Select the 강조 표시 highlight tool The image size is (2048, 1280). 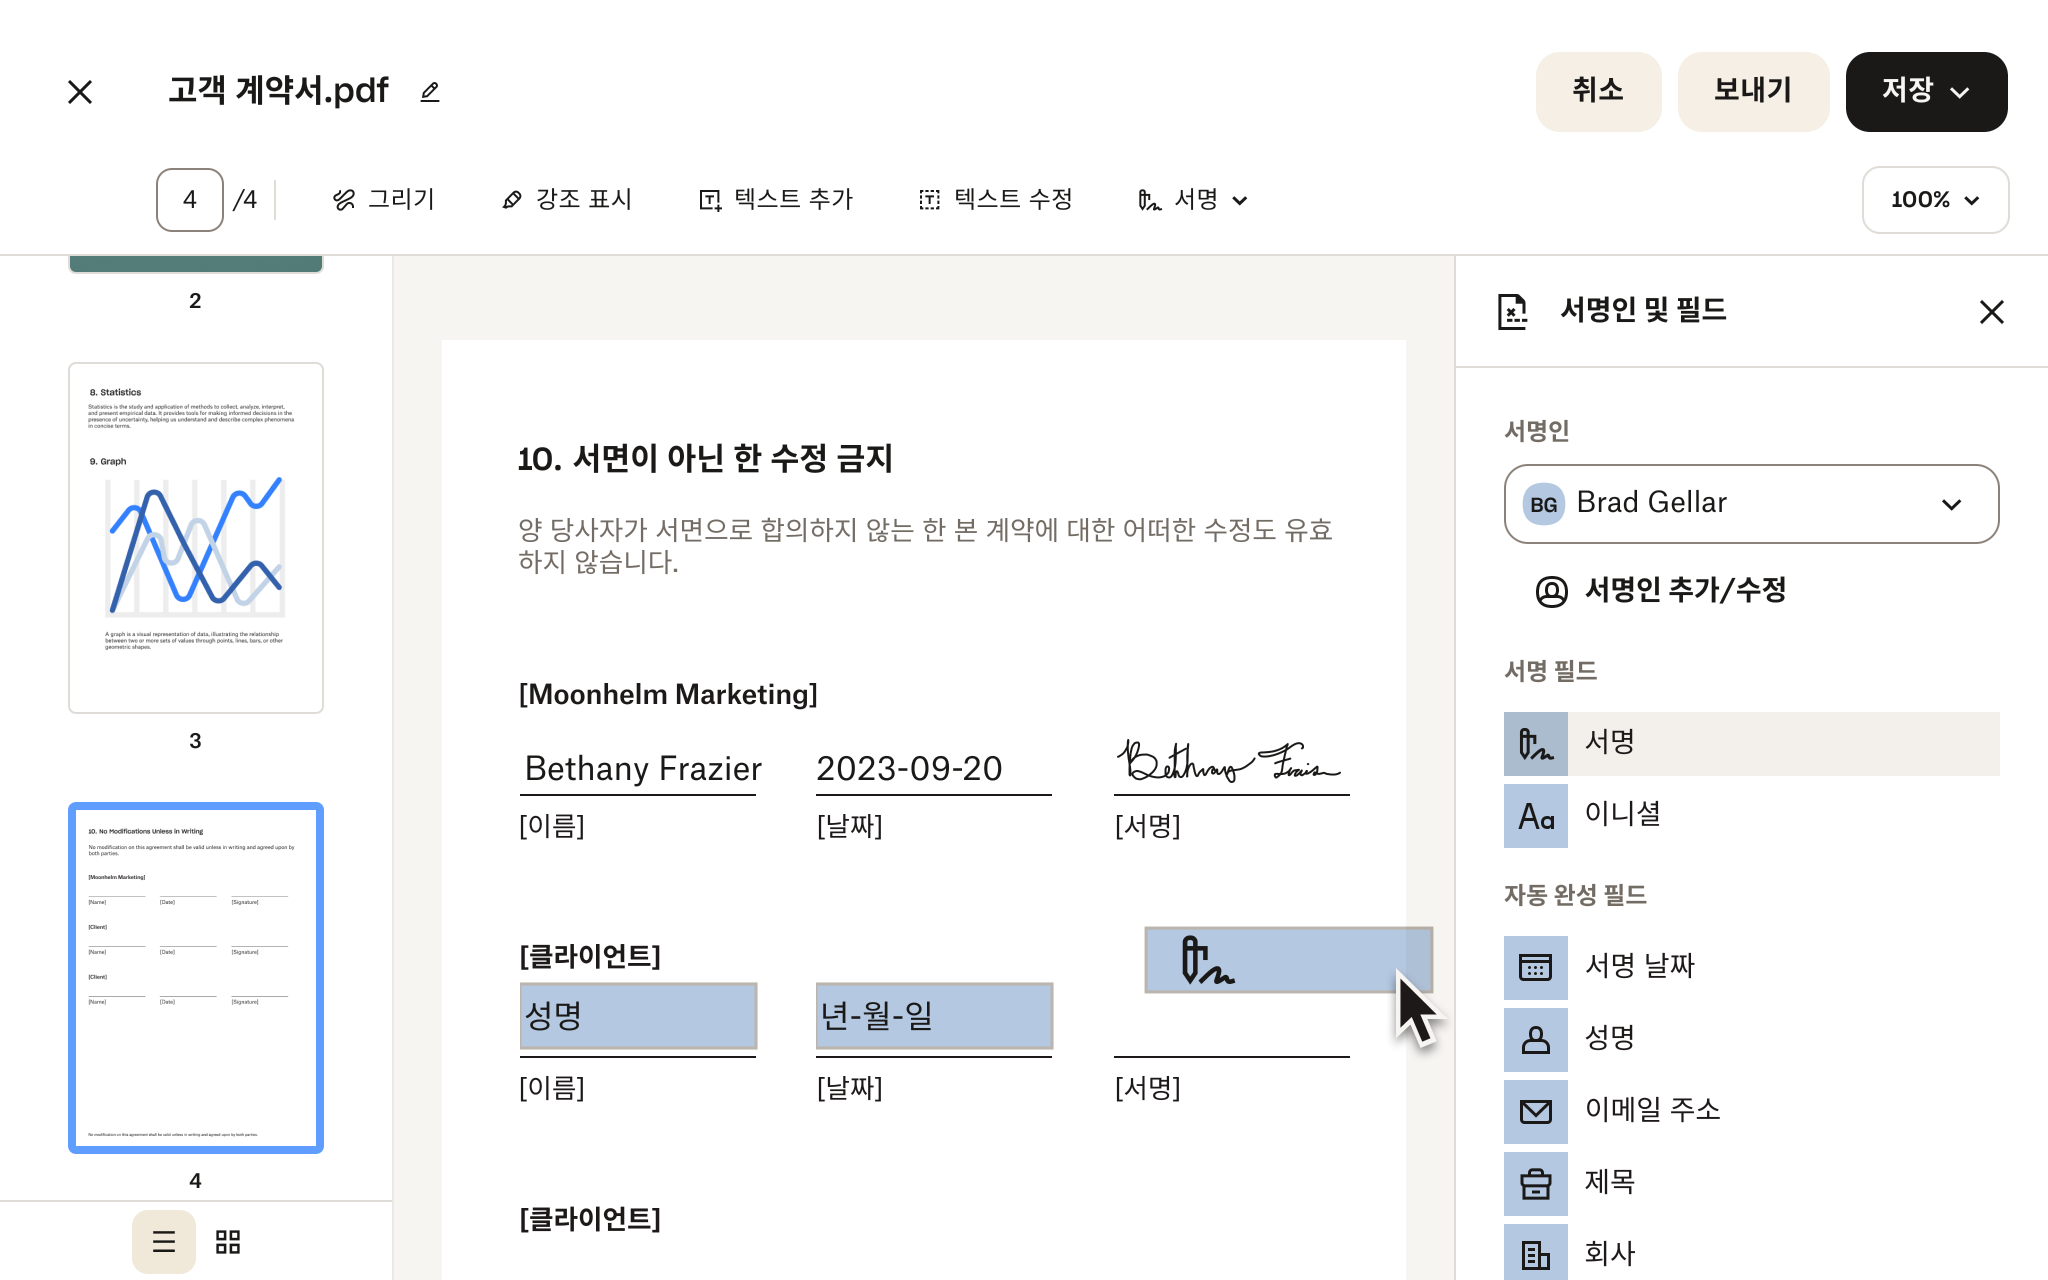tap(567, 200)
